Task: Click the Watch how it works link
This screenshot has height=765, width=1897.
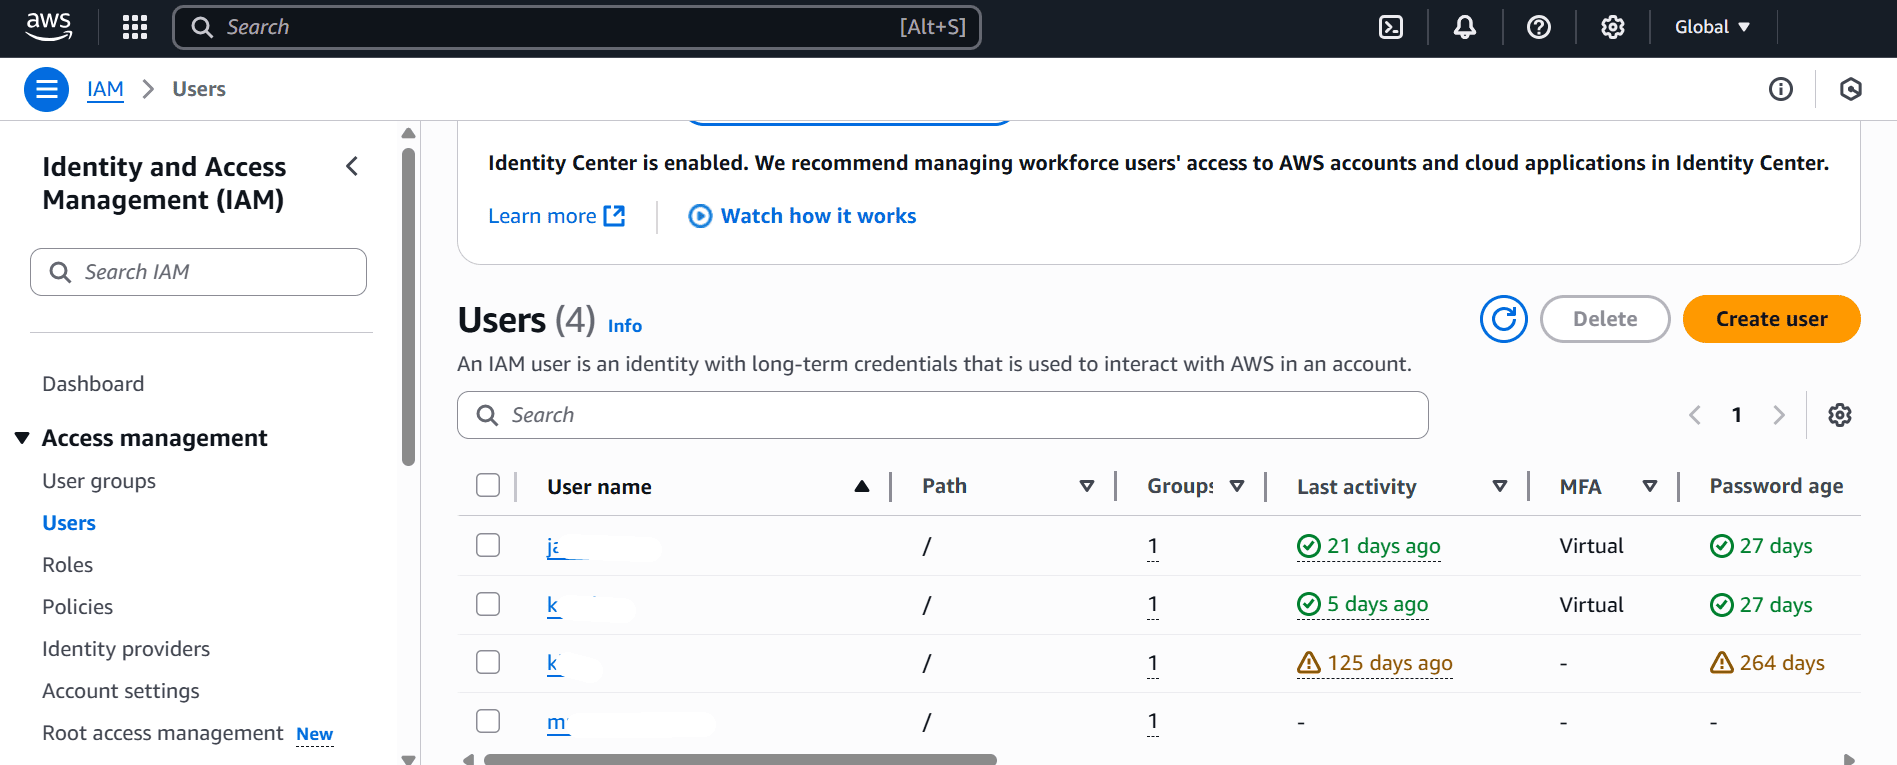Action: point(818,216)
